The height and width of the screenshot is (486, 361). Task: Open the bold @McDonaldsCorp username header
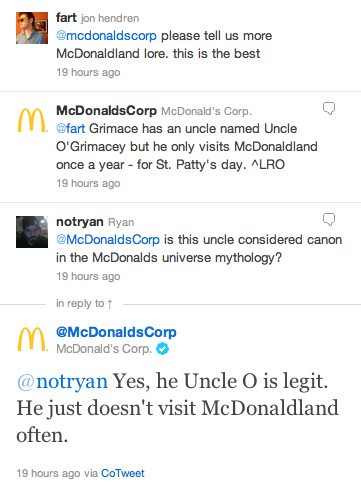pos(116,332)
